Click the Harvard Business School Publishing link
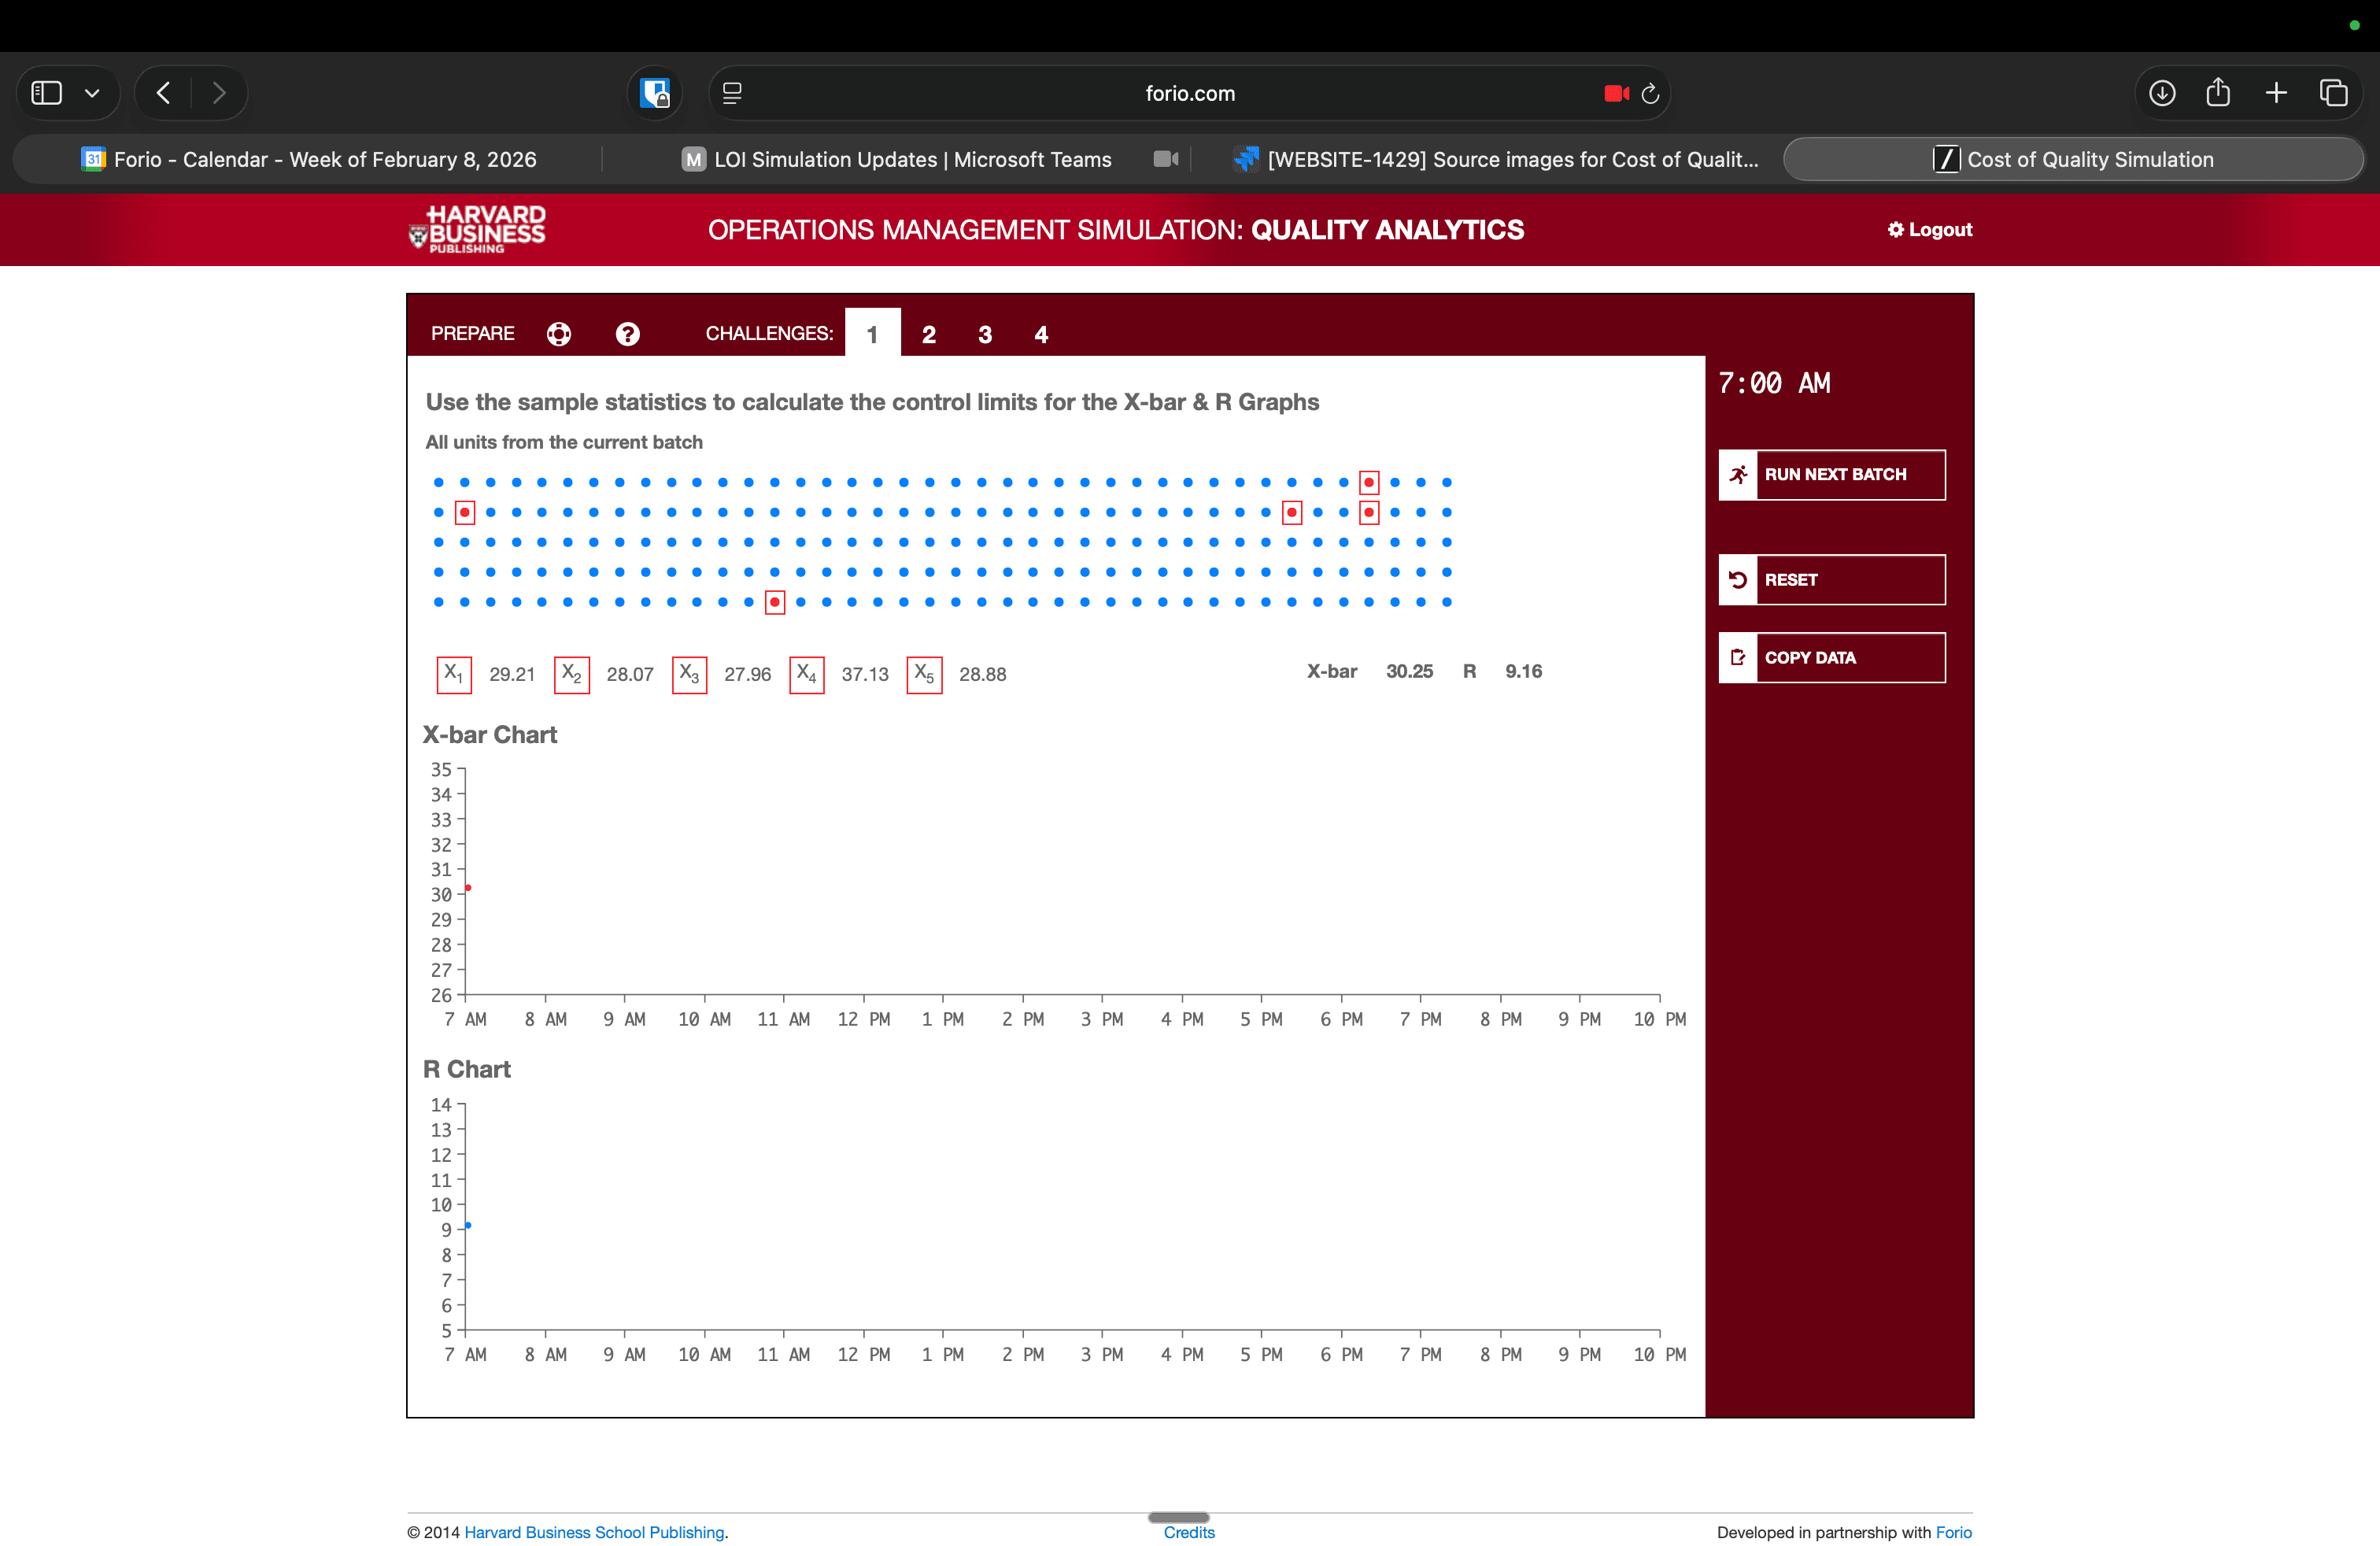2380x1546 pixels. point(594,1532)
